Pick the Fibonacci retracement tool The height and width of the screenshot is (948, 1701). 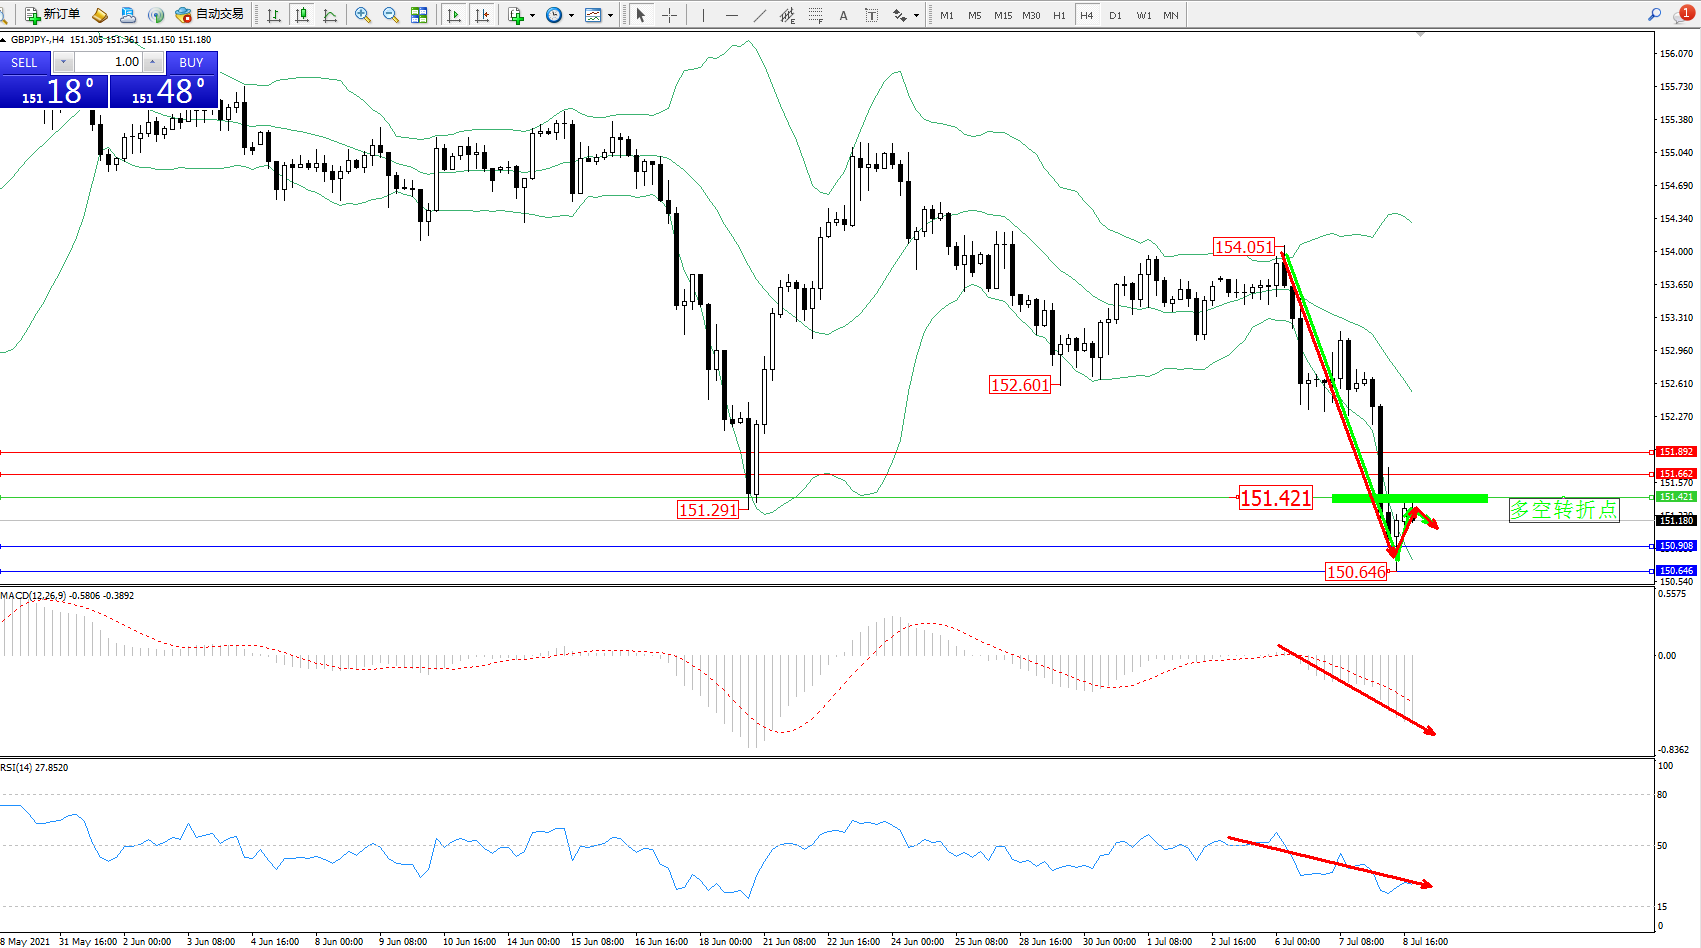[x=816, y=15]
